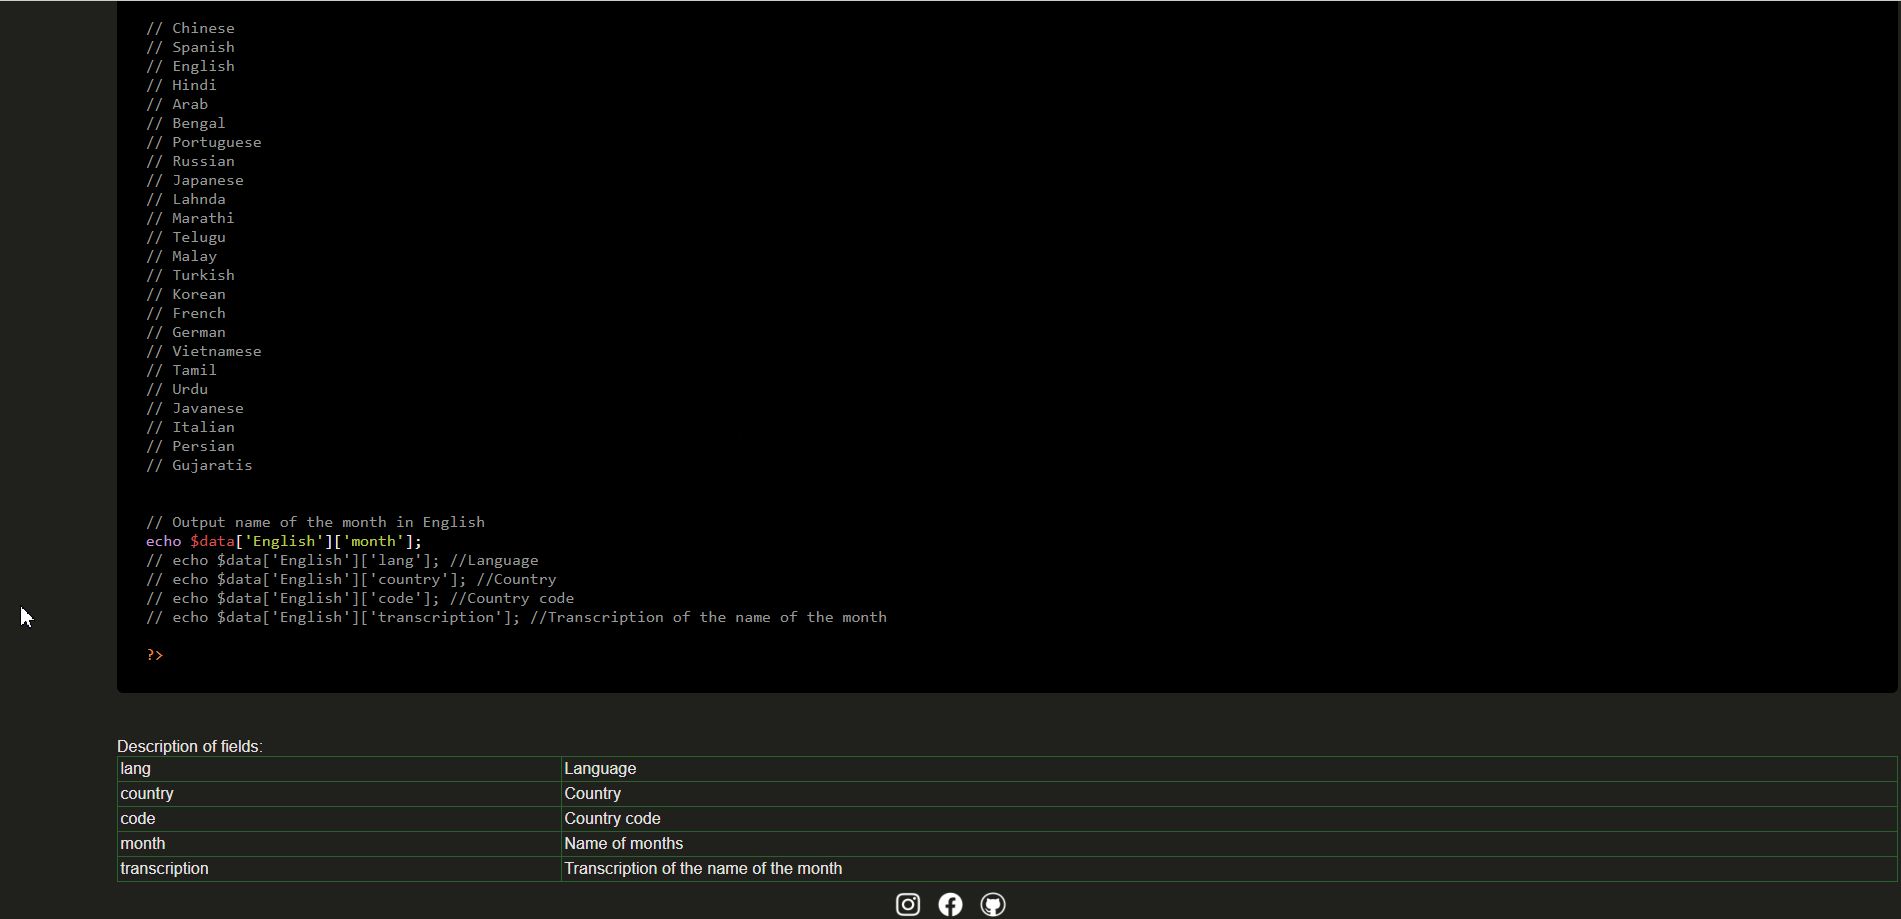Open the Facebook icon link

[x=950, y=905]
